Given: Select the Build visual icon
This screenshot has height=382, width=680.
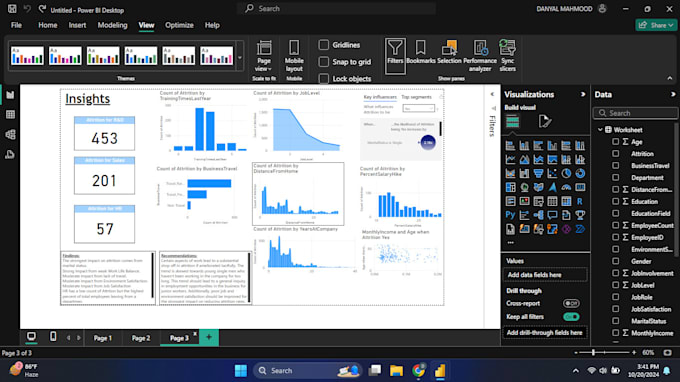Looking at the screenshot, I should (513, 122).
